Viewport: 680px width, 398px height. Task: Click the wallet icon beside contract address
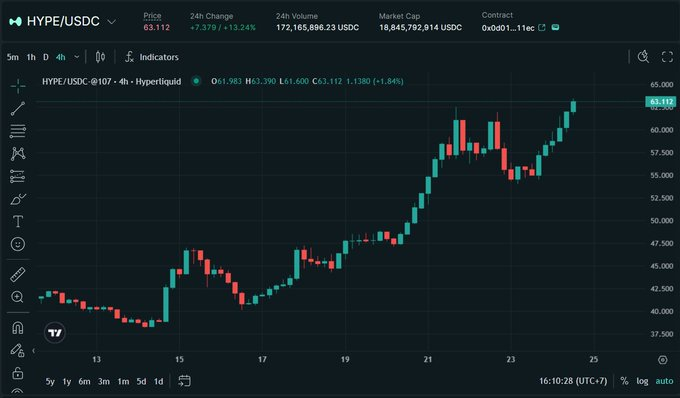pos(555,27)
